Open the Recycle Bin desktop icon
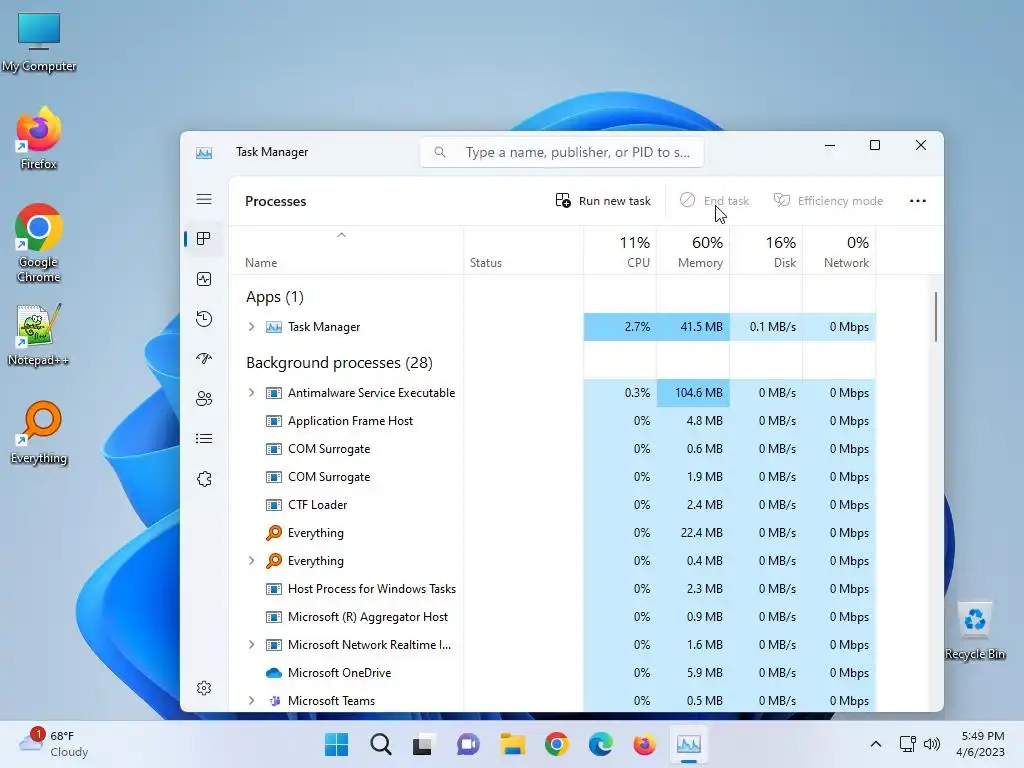 coord(975,631)
